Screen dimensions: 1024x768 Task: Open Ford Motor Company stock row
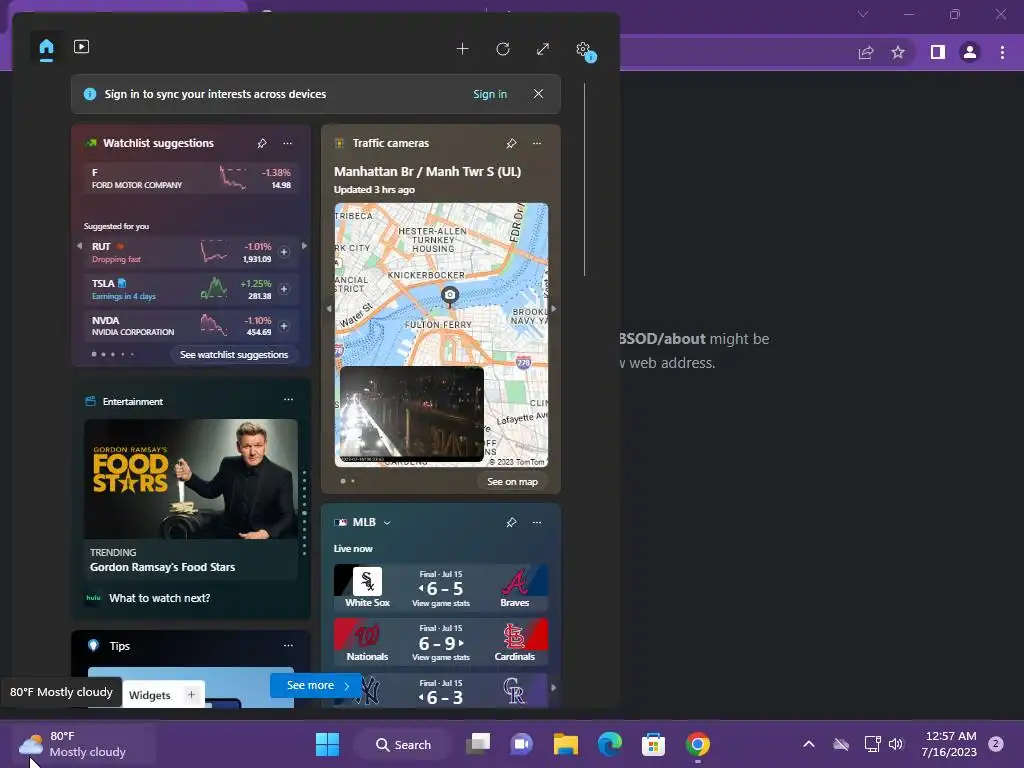(191, 178)
